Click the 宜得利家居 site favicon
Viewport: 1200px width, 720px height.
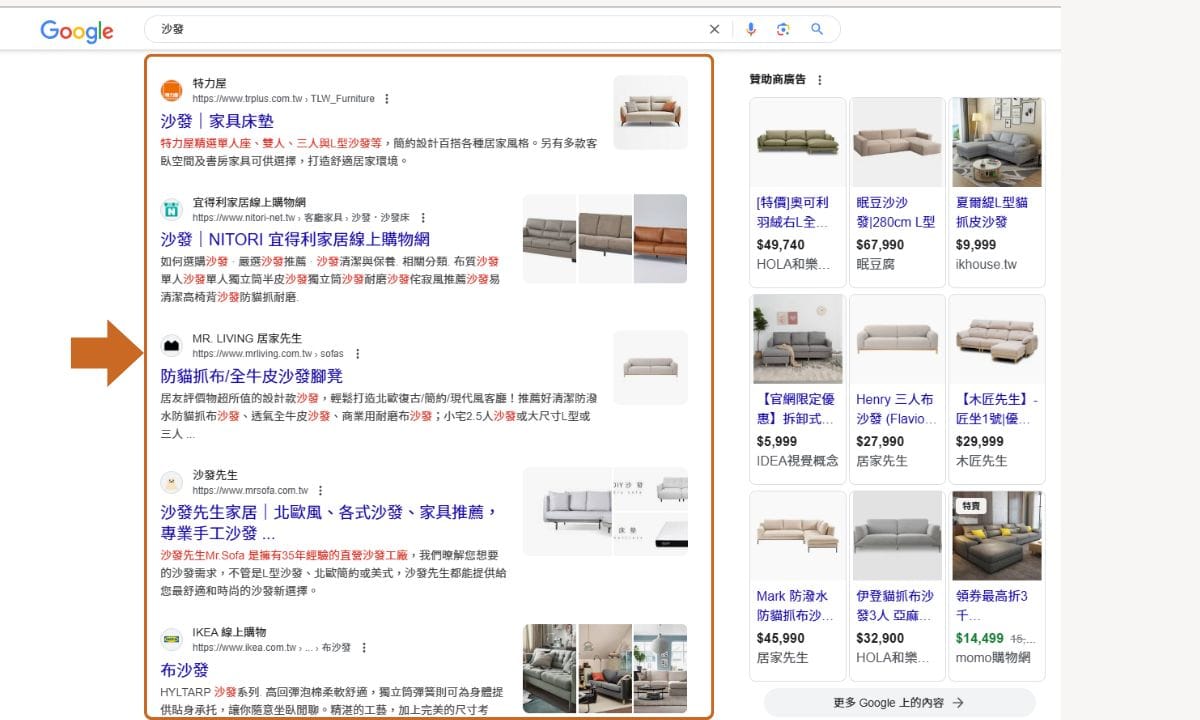(x=171, y=209)
